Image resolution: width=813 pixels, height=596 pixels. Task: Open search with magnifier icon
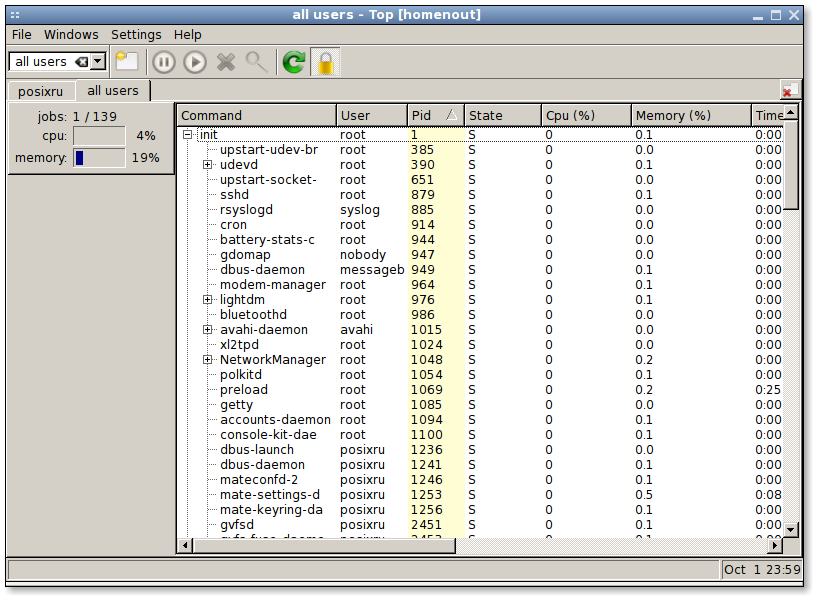[256, 62]
